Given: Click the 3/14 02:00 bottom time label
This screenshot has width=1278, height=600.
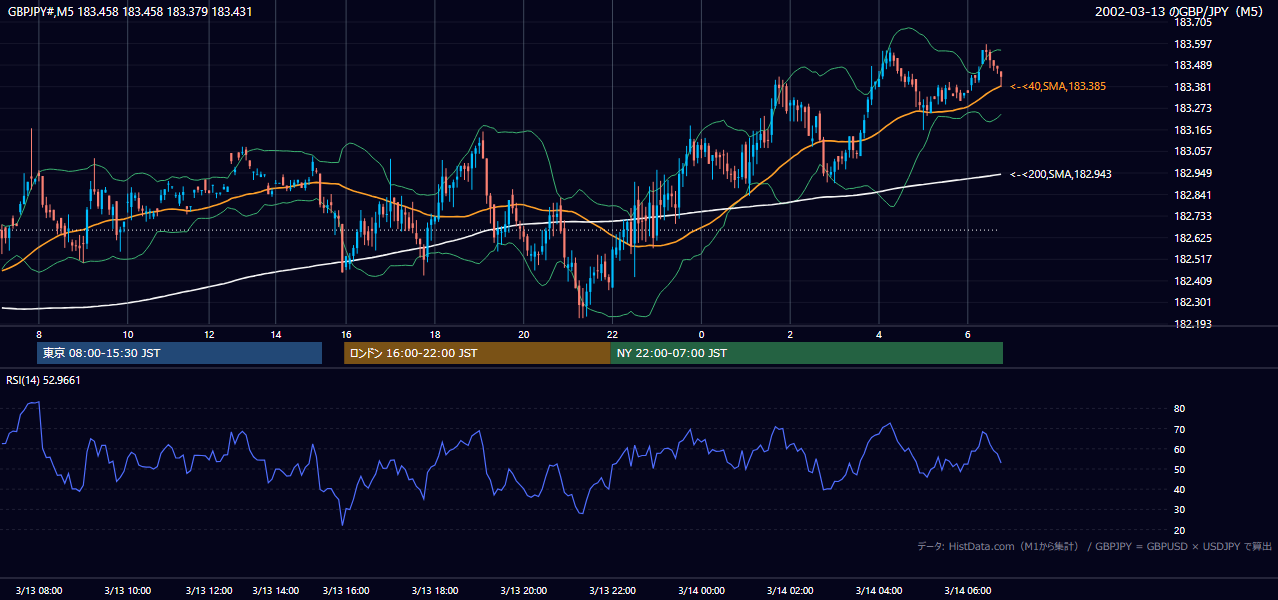Looking at the screenshot, I should tap(790, 591).
